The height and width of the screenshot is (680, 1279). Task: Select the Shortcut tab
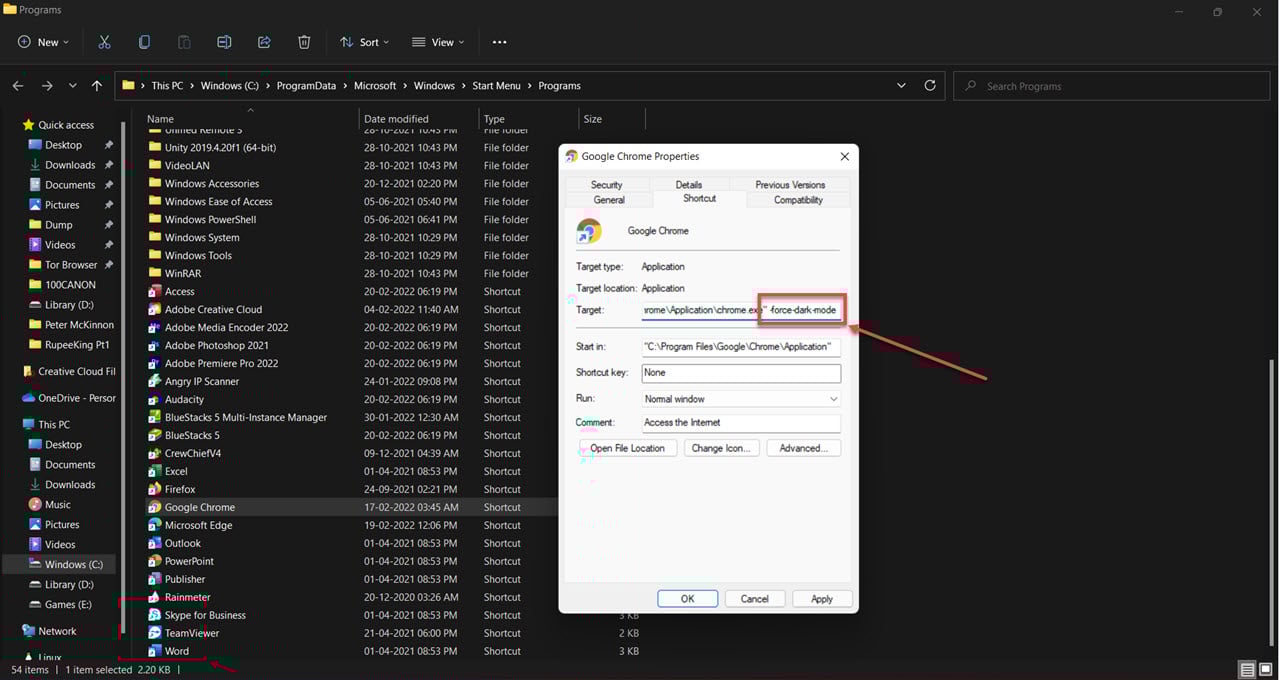[x=699, y=198]
